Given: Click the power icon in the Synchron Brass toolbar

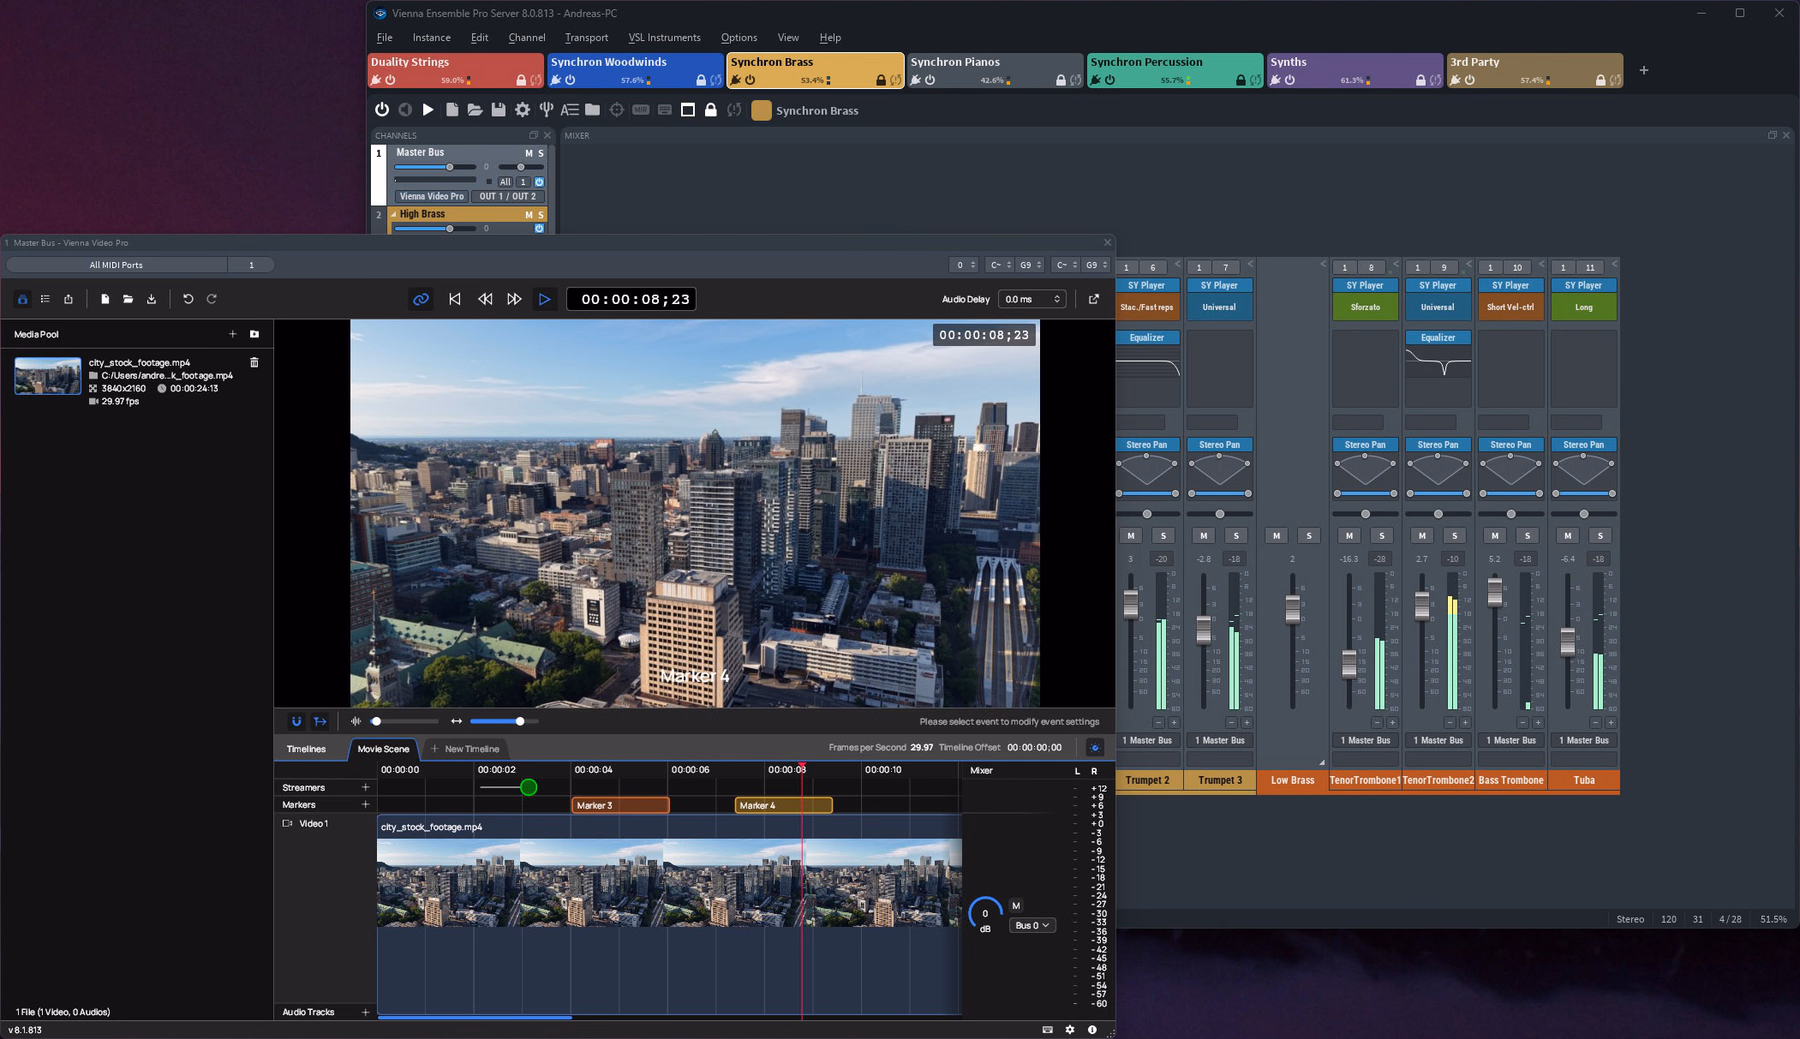Looking at the screenshot, I should point(382,110).
